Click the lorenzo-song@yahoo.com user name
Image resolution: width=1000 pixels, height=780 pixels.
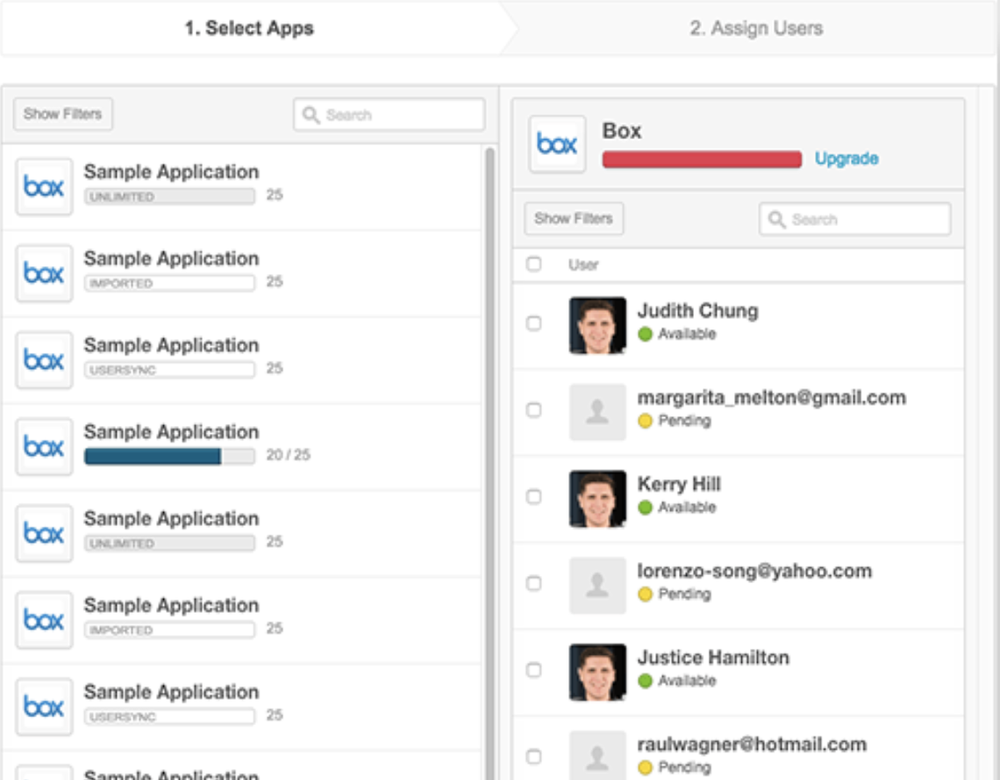754,571
